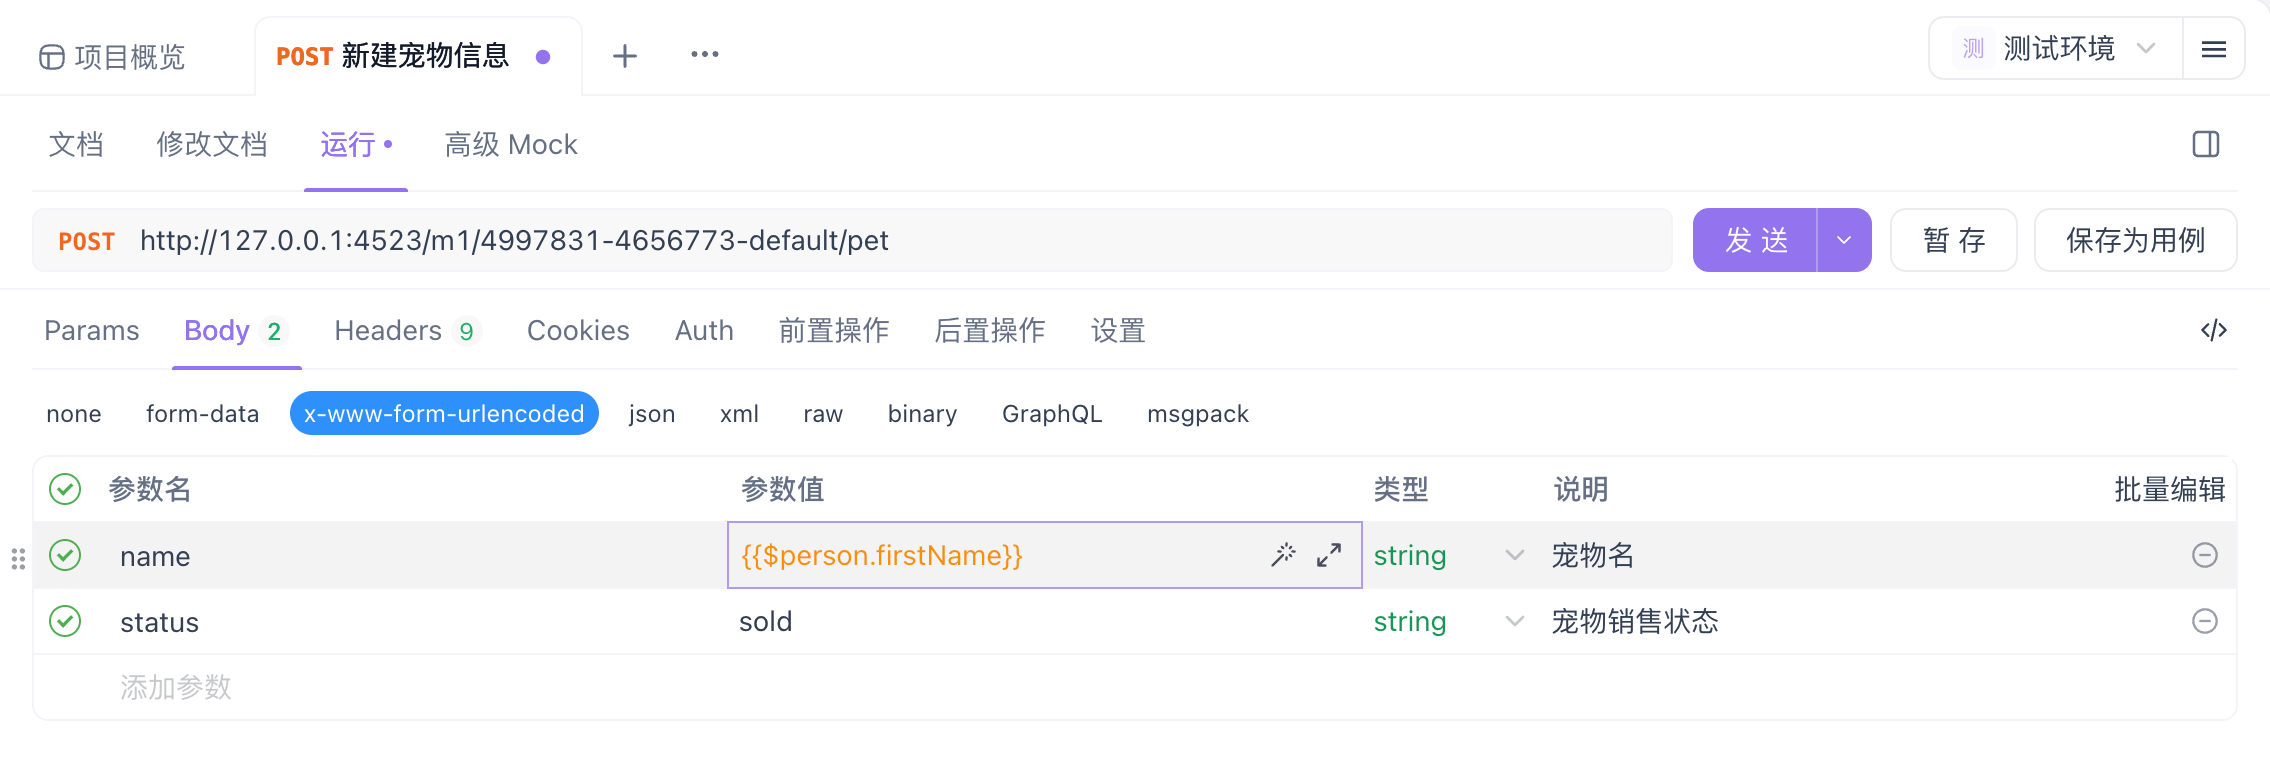Remove the status parameter row

pos(2204,621)
